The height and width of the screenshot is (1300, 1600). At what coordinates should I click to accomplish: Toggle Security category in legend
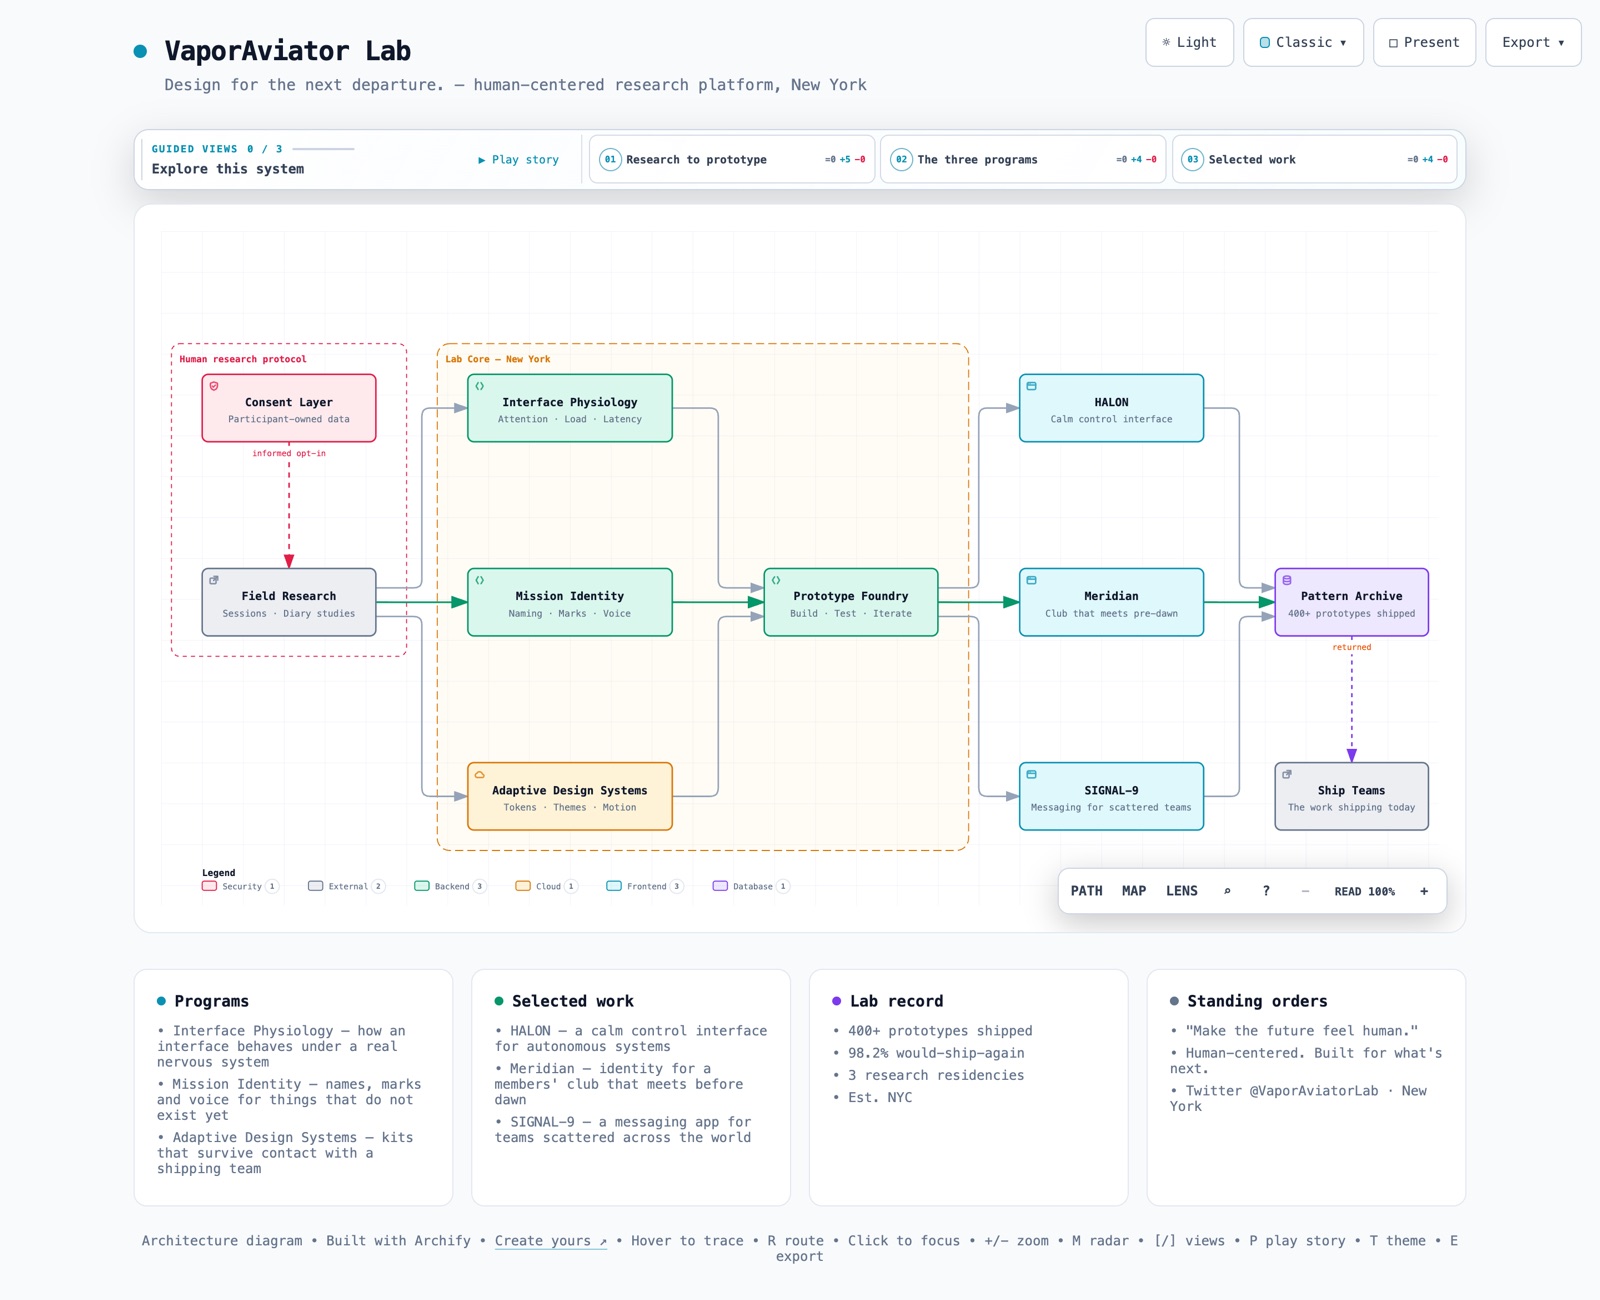(x=240, y=886)
